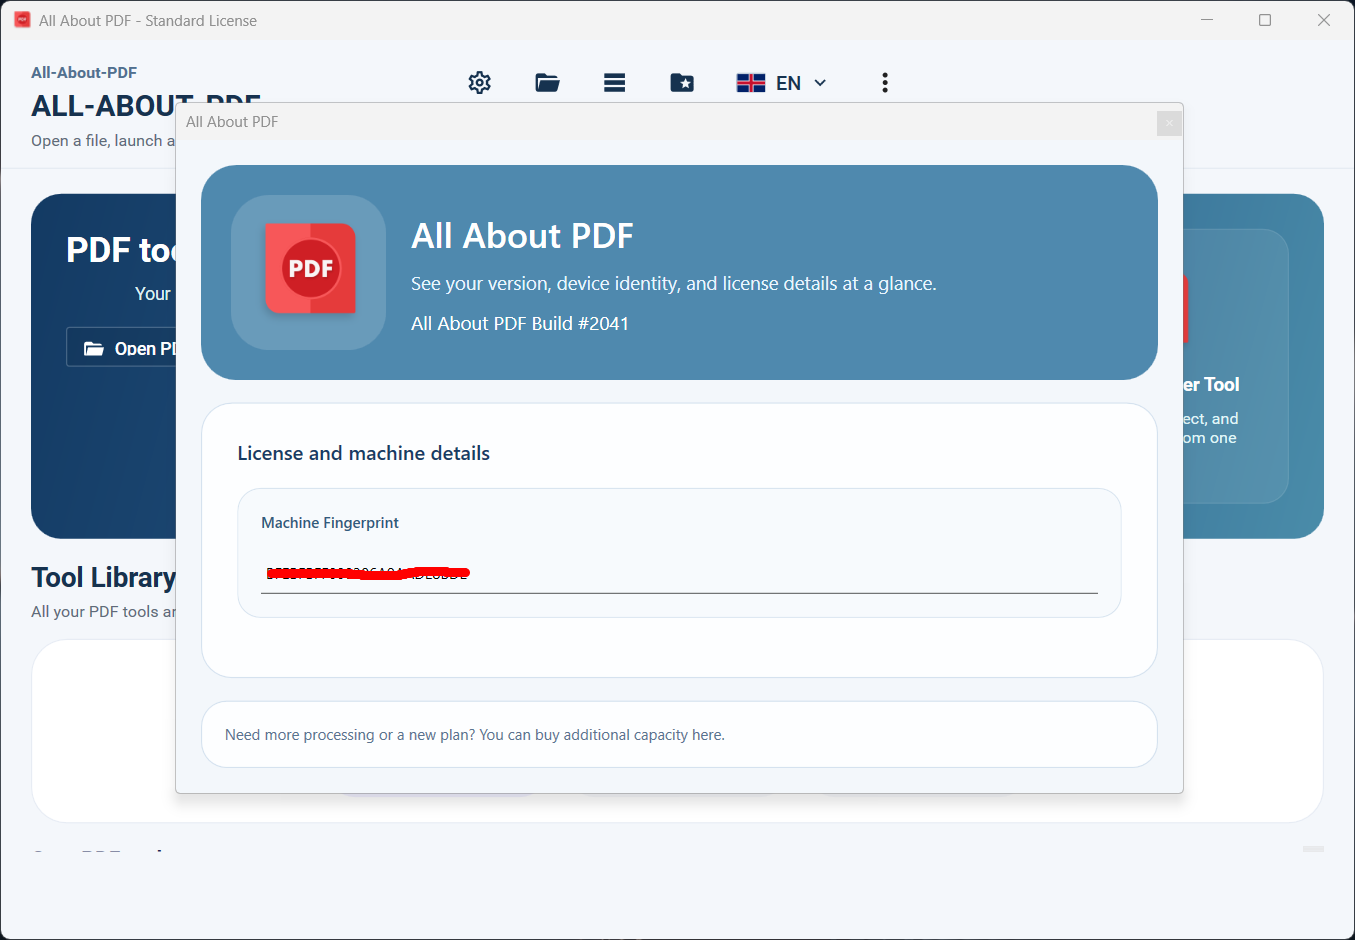
Task: Click the open folder icon in toolbar
Action: pos(547,83)
